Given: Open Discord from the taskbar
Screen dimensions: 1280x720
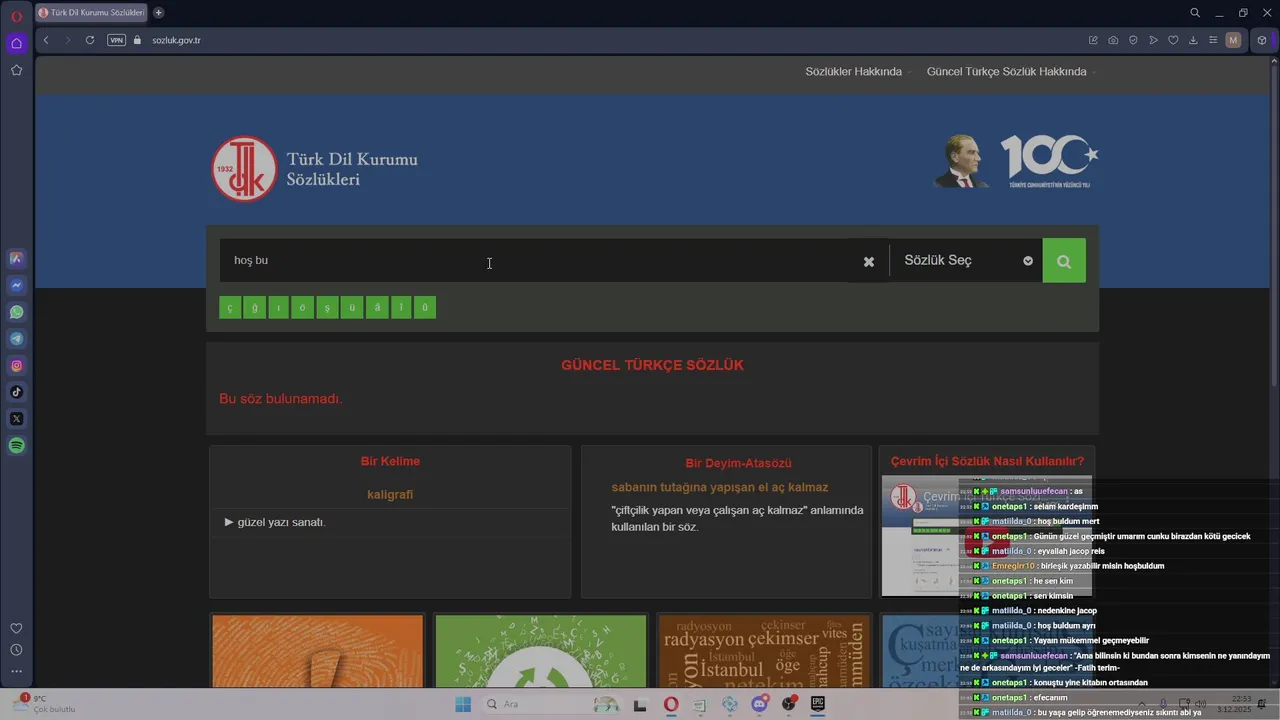Looking at the screenshot, I should click(759, 704).
